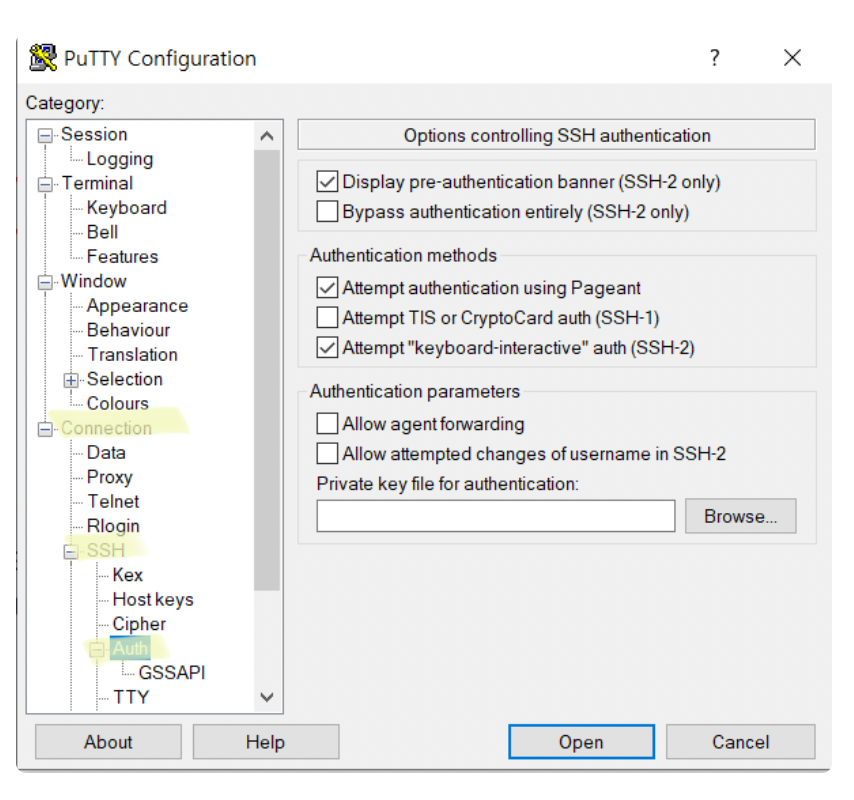Collapse the Terminal tree node
Screen dimensions: 854x800
click(45, 184)
